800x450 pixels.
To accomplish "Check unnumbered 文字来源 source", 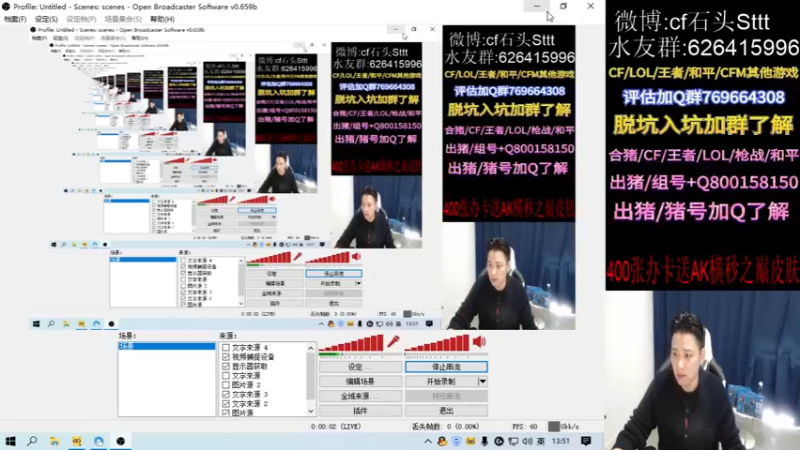I will click(x=226, y=376).
